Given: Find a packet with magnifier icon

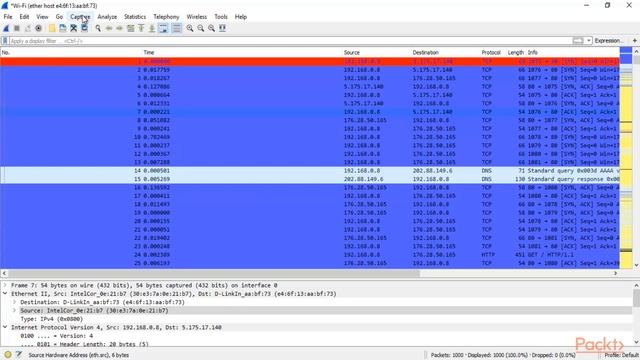Looking at the screenshot, I should pyautogui.click(x=98, y=28).
